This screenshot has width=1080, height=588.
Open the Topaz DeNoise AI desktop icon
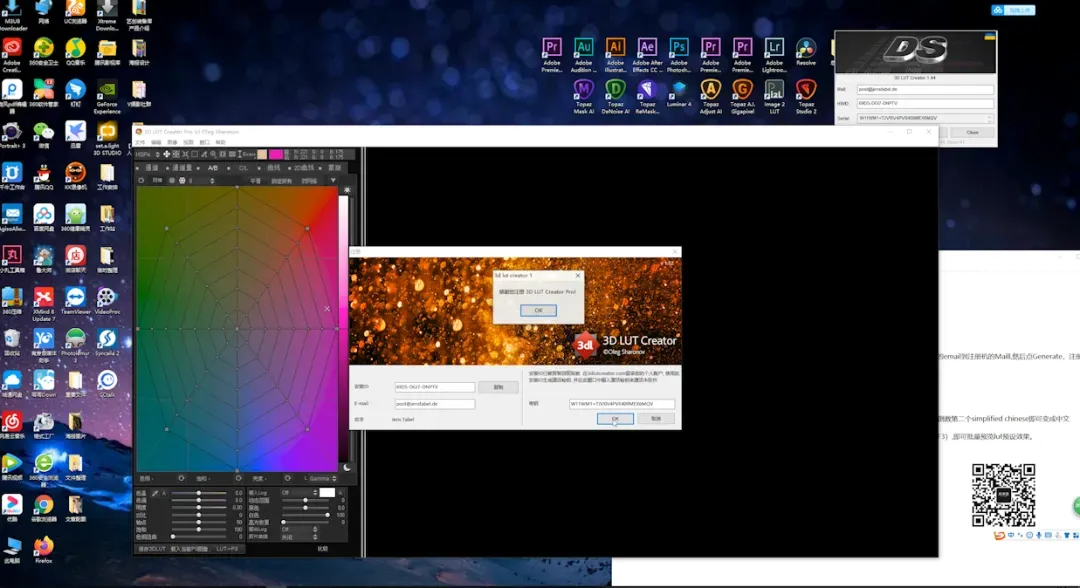(615, 96)
